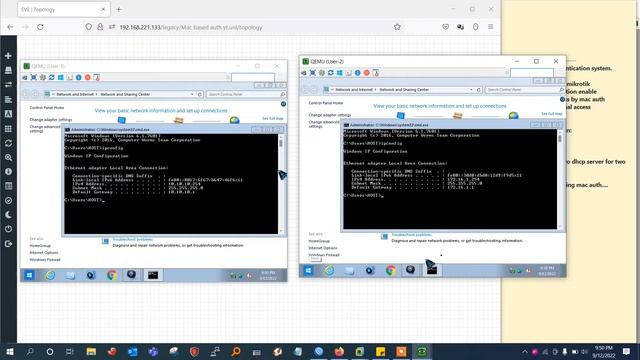640x360 pixels.
Task: Open Chrome in QEMU (User-2) guest taskbar
Action: pyautogui.click(x=391, y=270)
